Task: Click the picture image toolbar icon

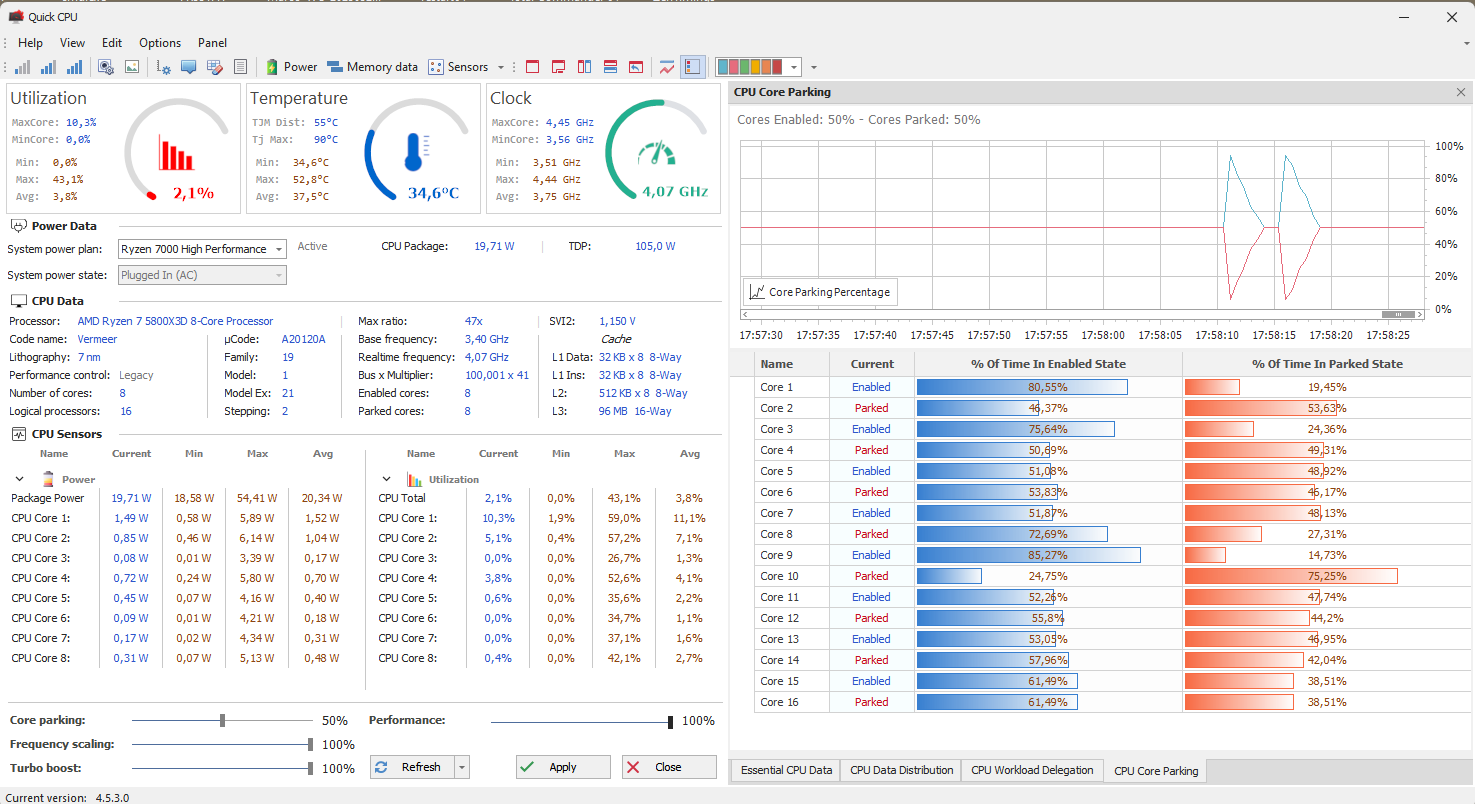Action: [x=131, y=67]
